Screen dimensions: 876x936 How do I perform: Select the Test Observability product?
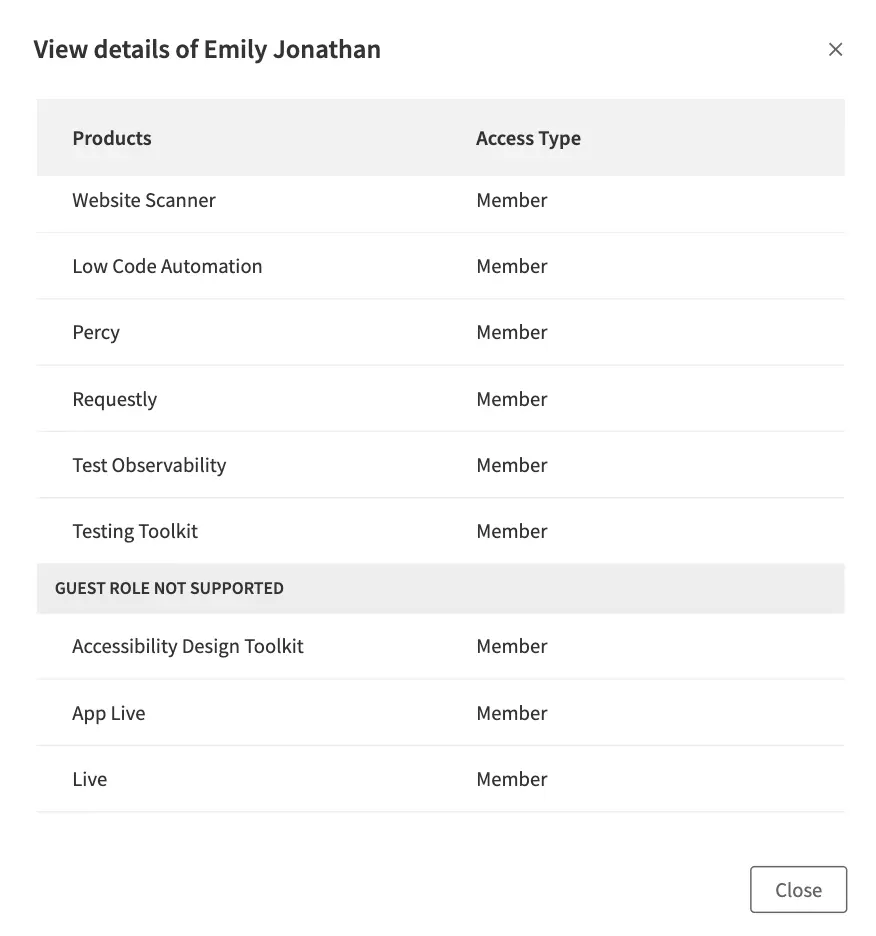point(149,464)
